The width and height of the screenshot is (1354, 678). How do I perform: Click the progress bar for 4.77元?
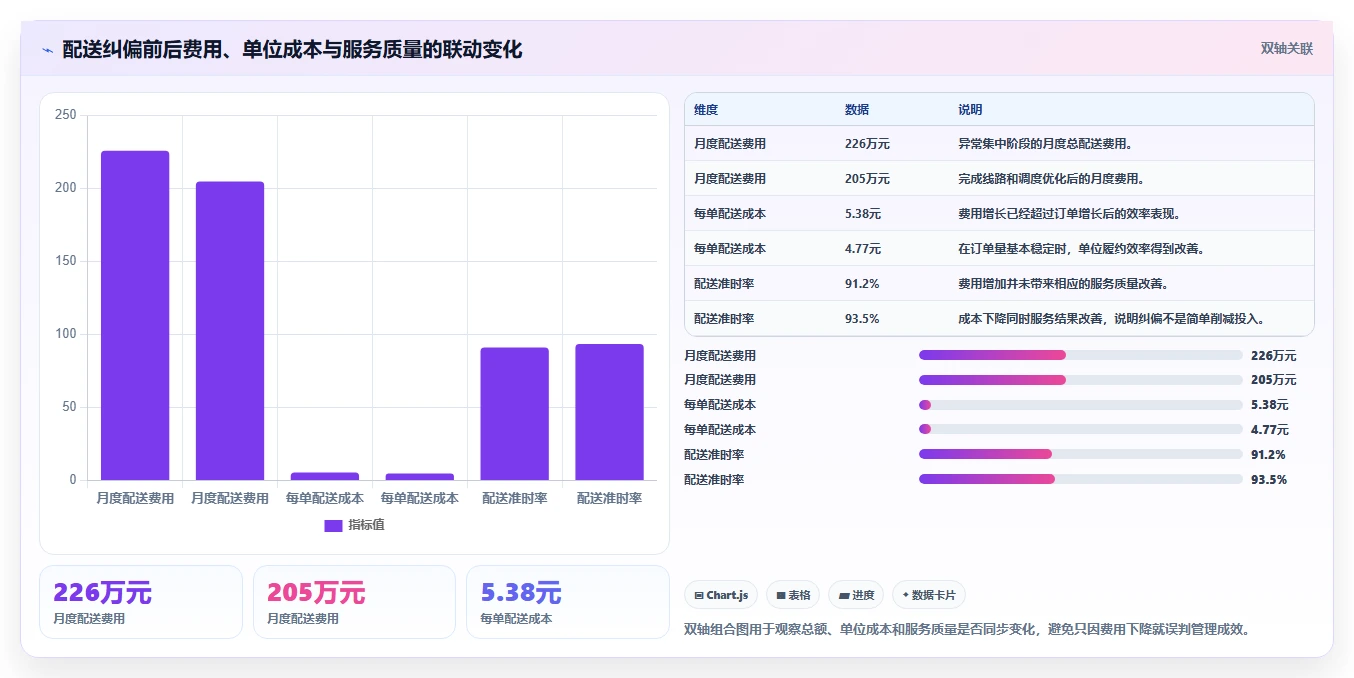coord(1080,430)
